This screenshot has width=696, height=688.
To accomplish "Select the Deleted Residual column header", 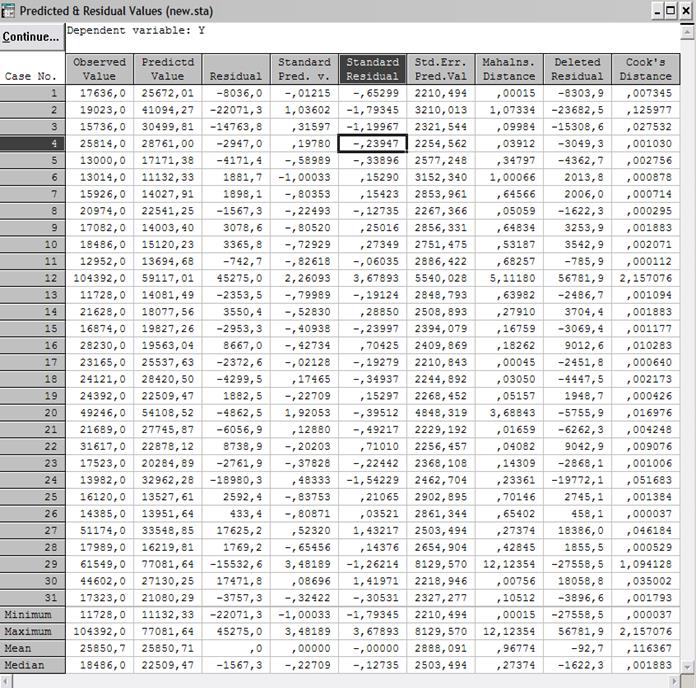I will tap(576, 68).
